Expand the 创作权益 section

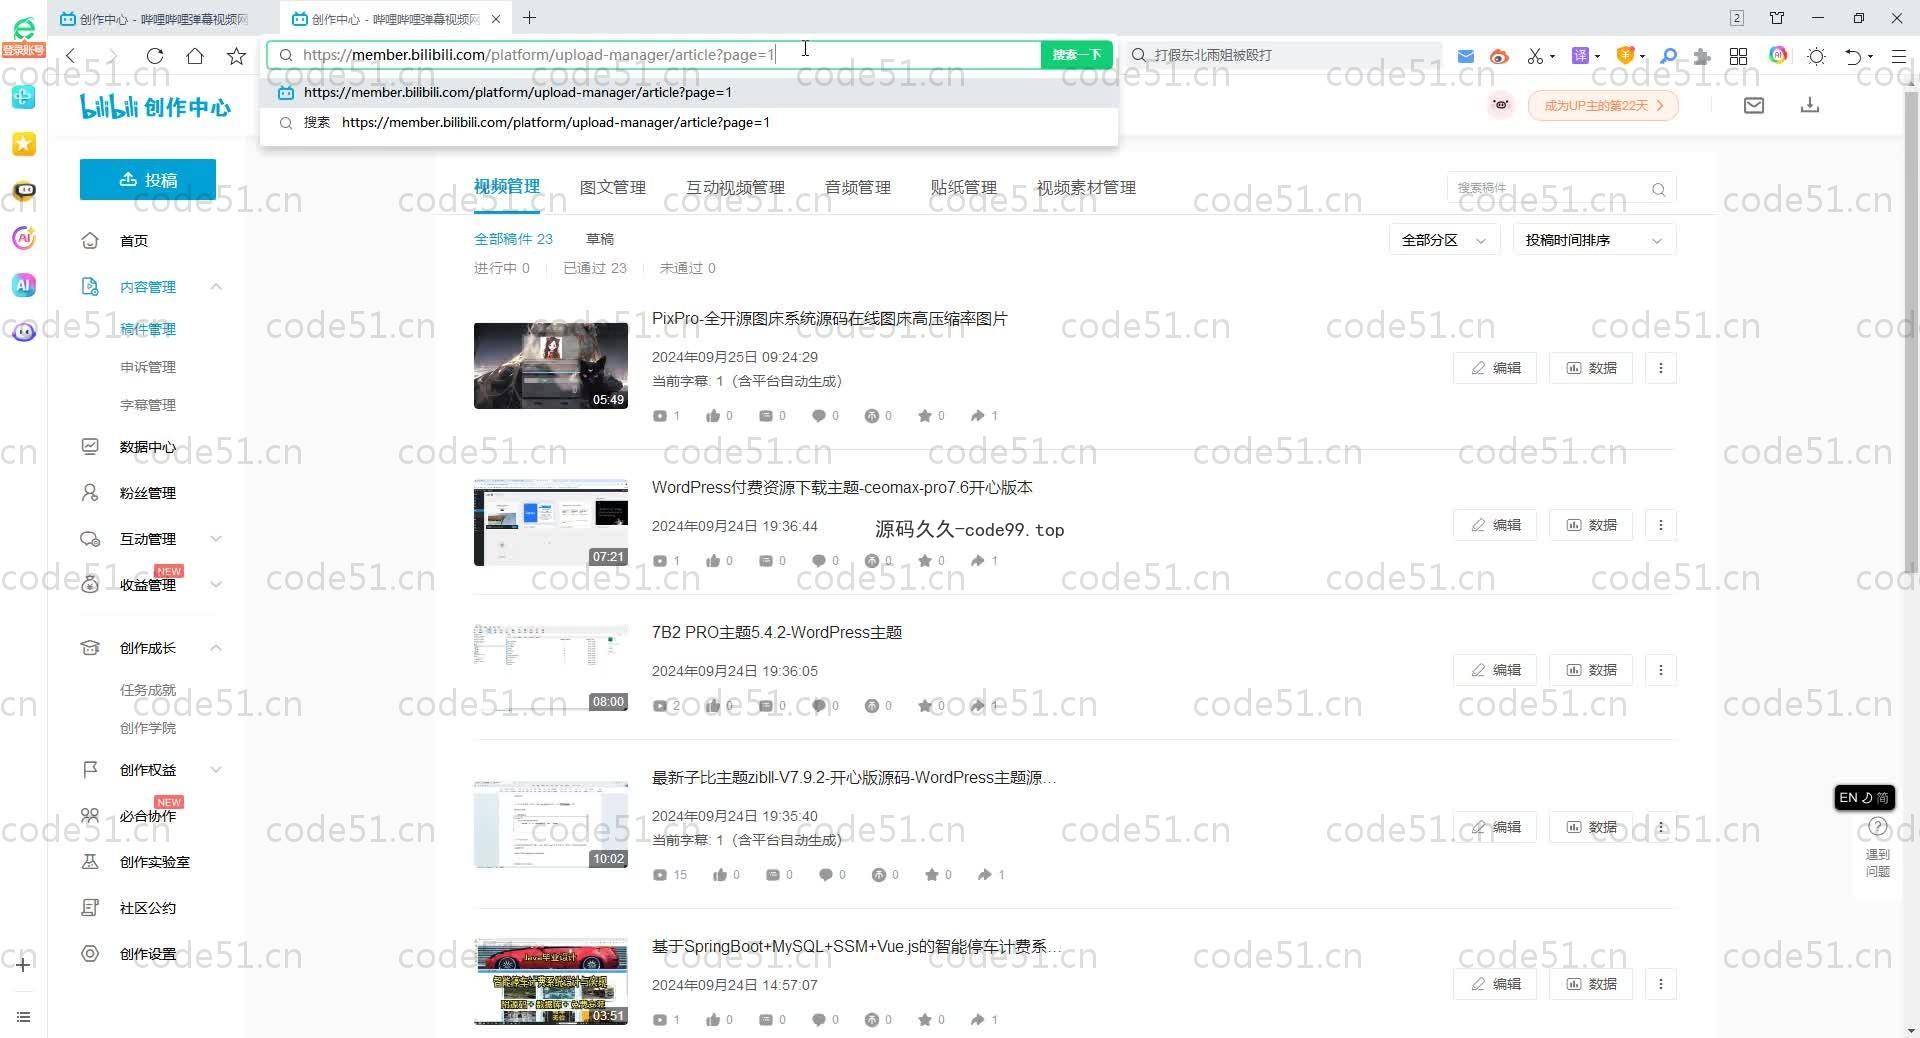(x=216, y=770)
